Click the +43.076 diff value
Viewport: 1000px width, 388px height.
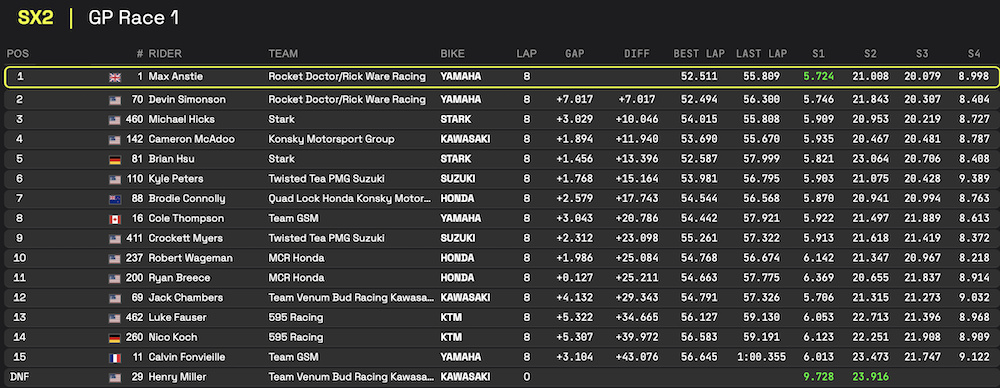pos(638,357)
